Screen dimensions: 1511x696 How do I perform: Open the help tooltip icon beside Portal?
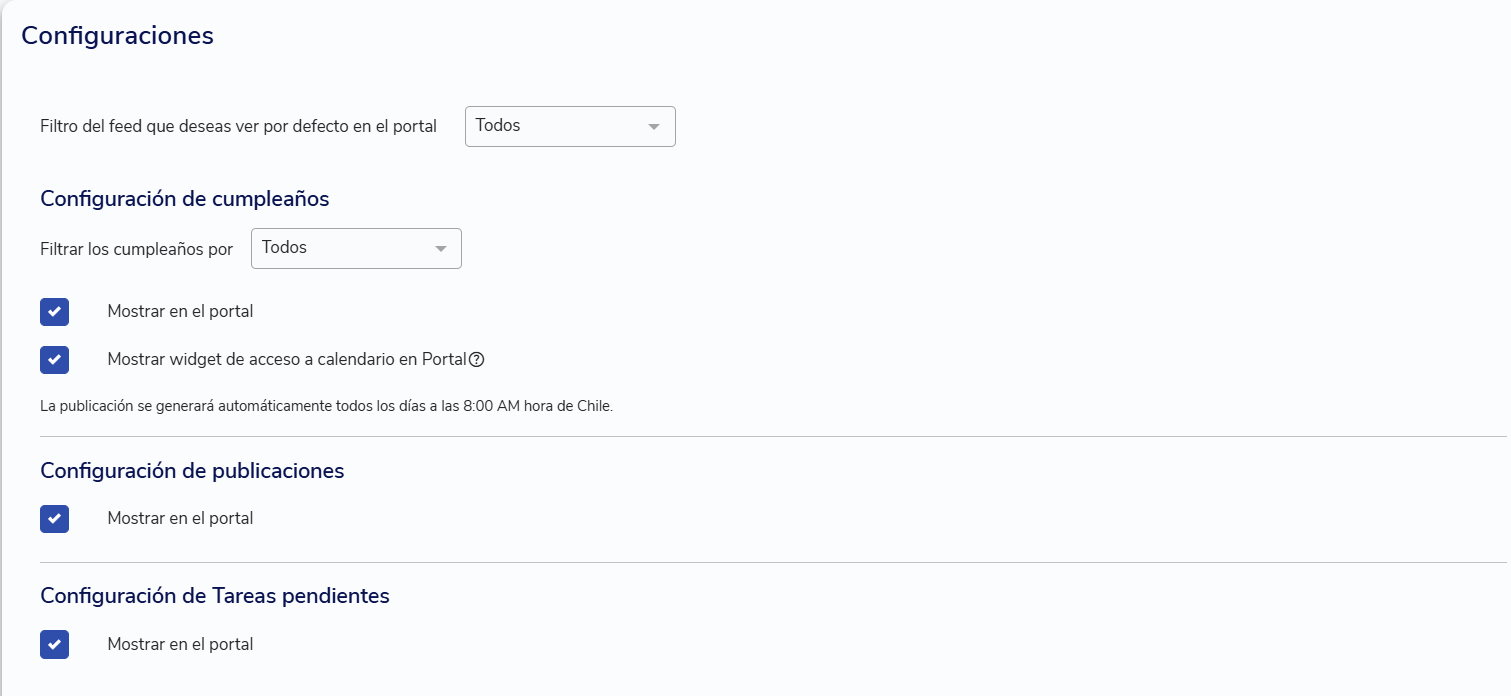pos(477,360)
